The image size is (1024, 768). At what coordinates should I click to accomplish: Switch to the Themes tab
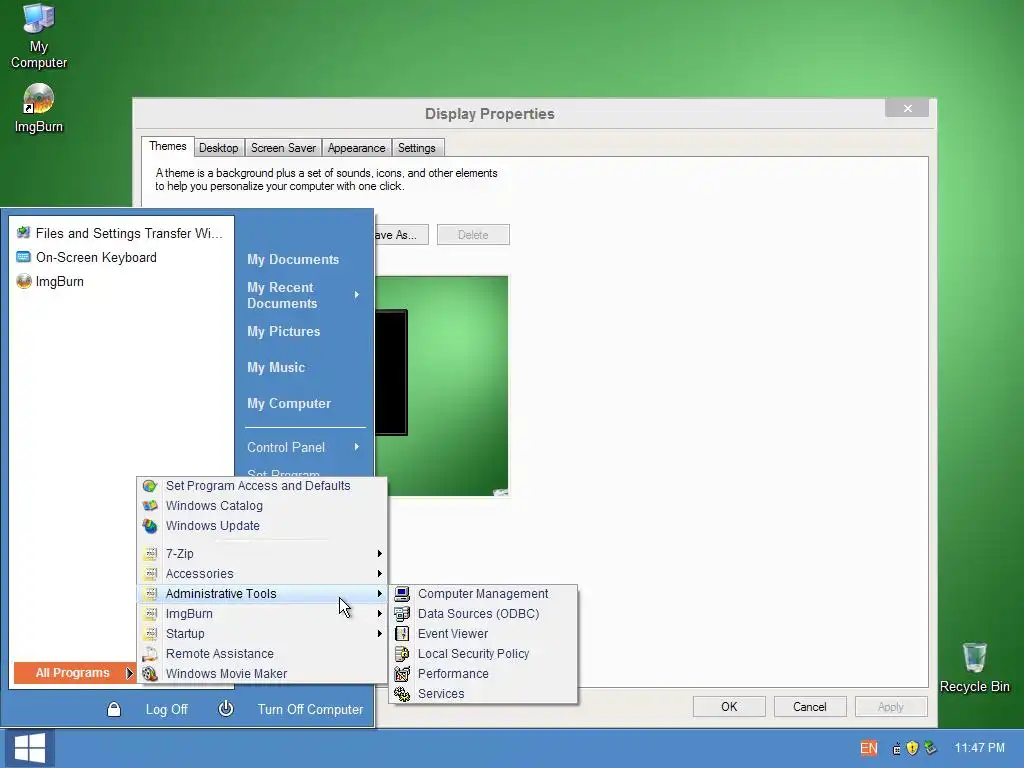[x=168, y=146]
